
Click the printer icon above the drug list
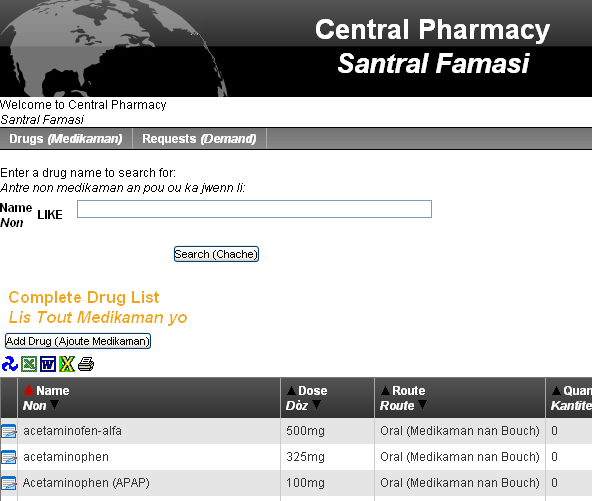86,364
